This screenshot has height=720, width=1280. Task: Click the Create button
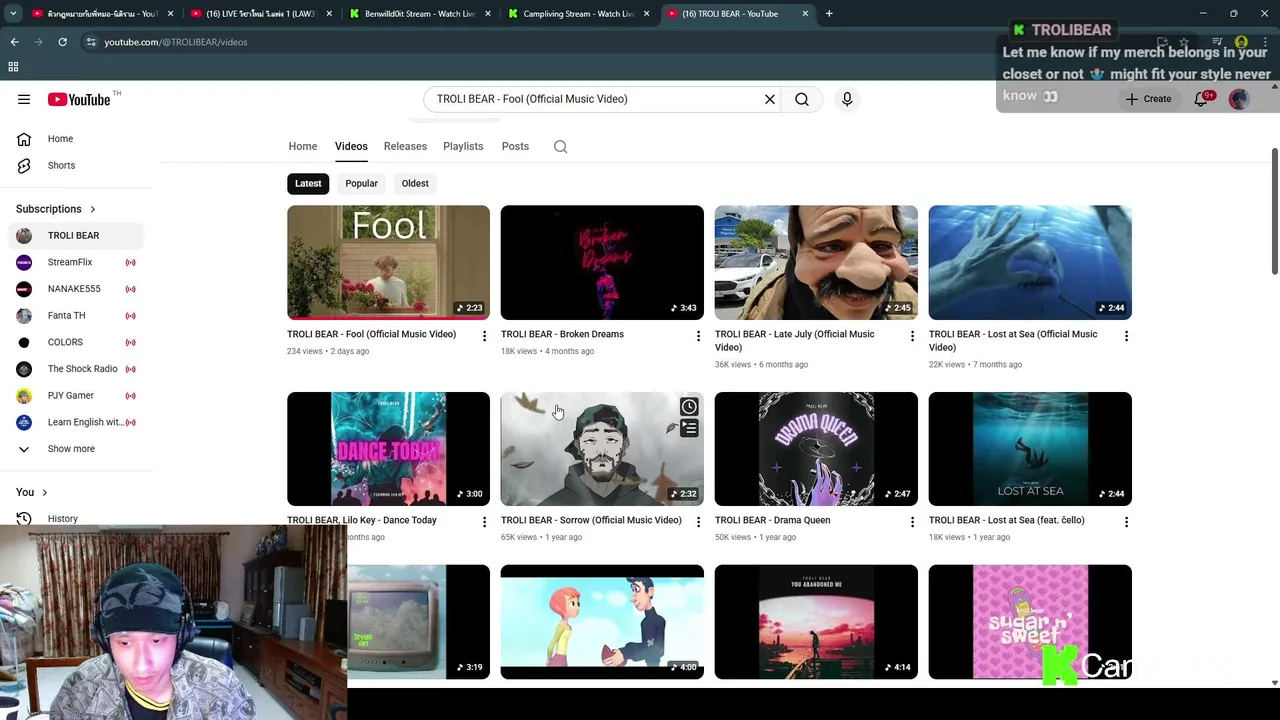1148,99
